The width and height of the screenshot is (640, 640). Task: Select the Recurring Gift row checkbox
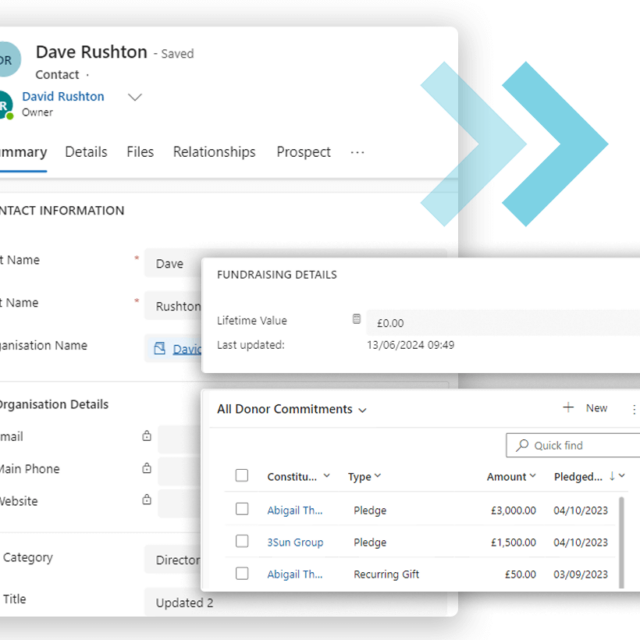pos(242,573)
